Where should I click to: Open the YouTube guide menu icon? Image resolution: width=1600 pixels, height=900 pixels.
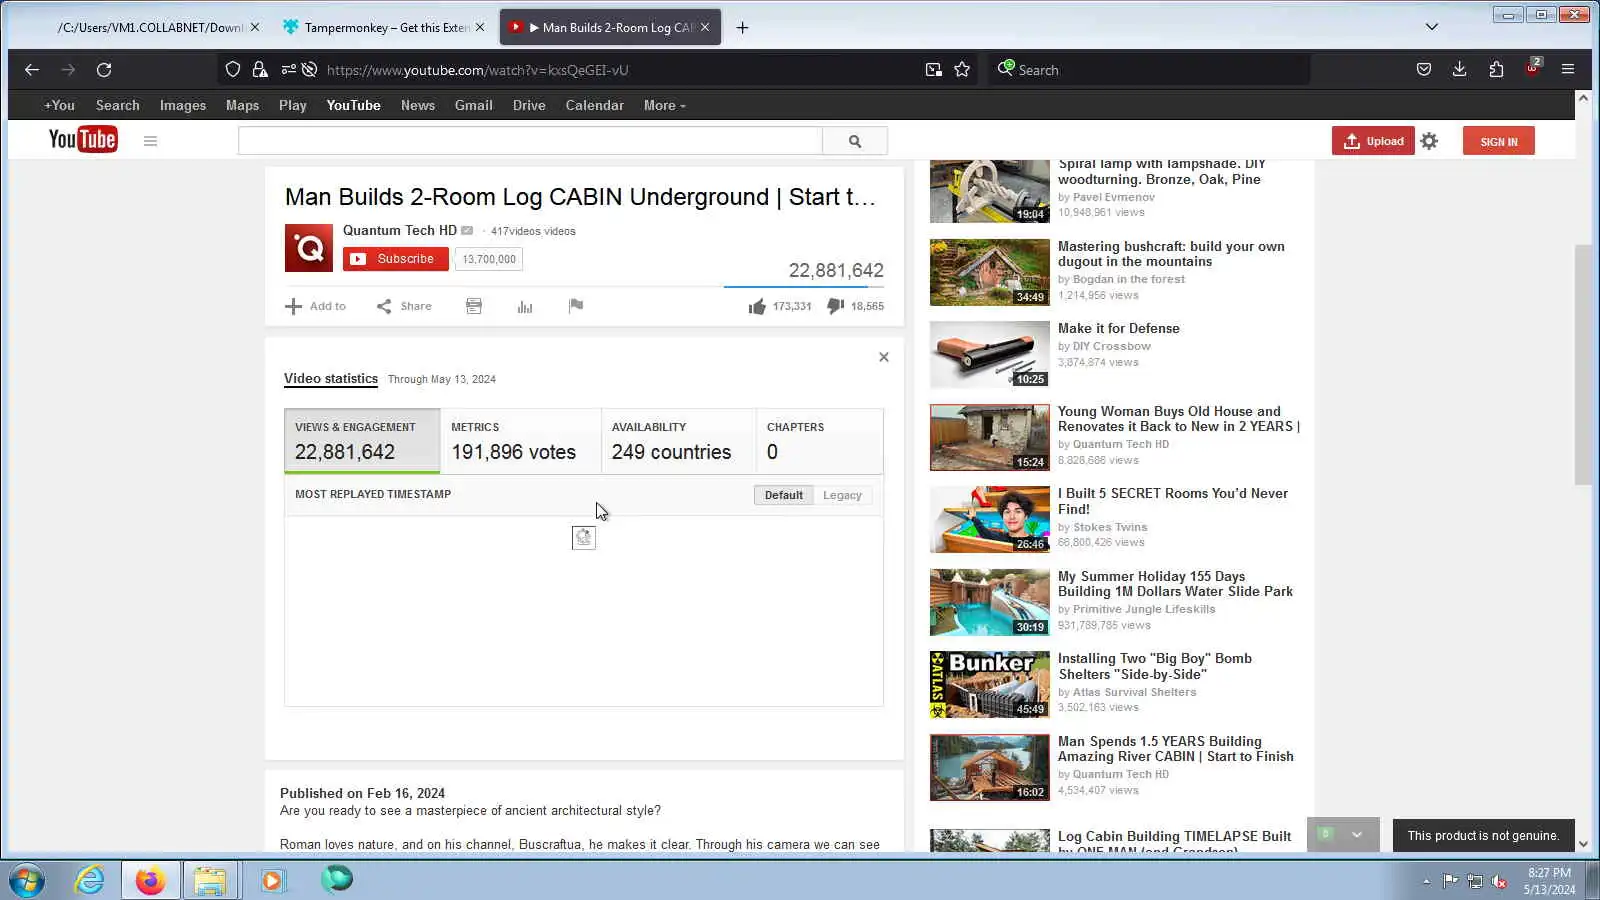(150, 141)
